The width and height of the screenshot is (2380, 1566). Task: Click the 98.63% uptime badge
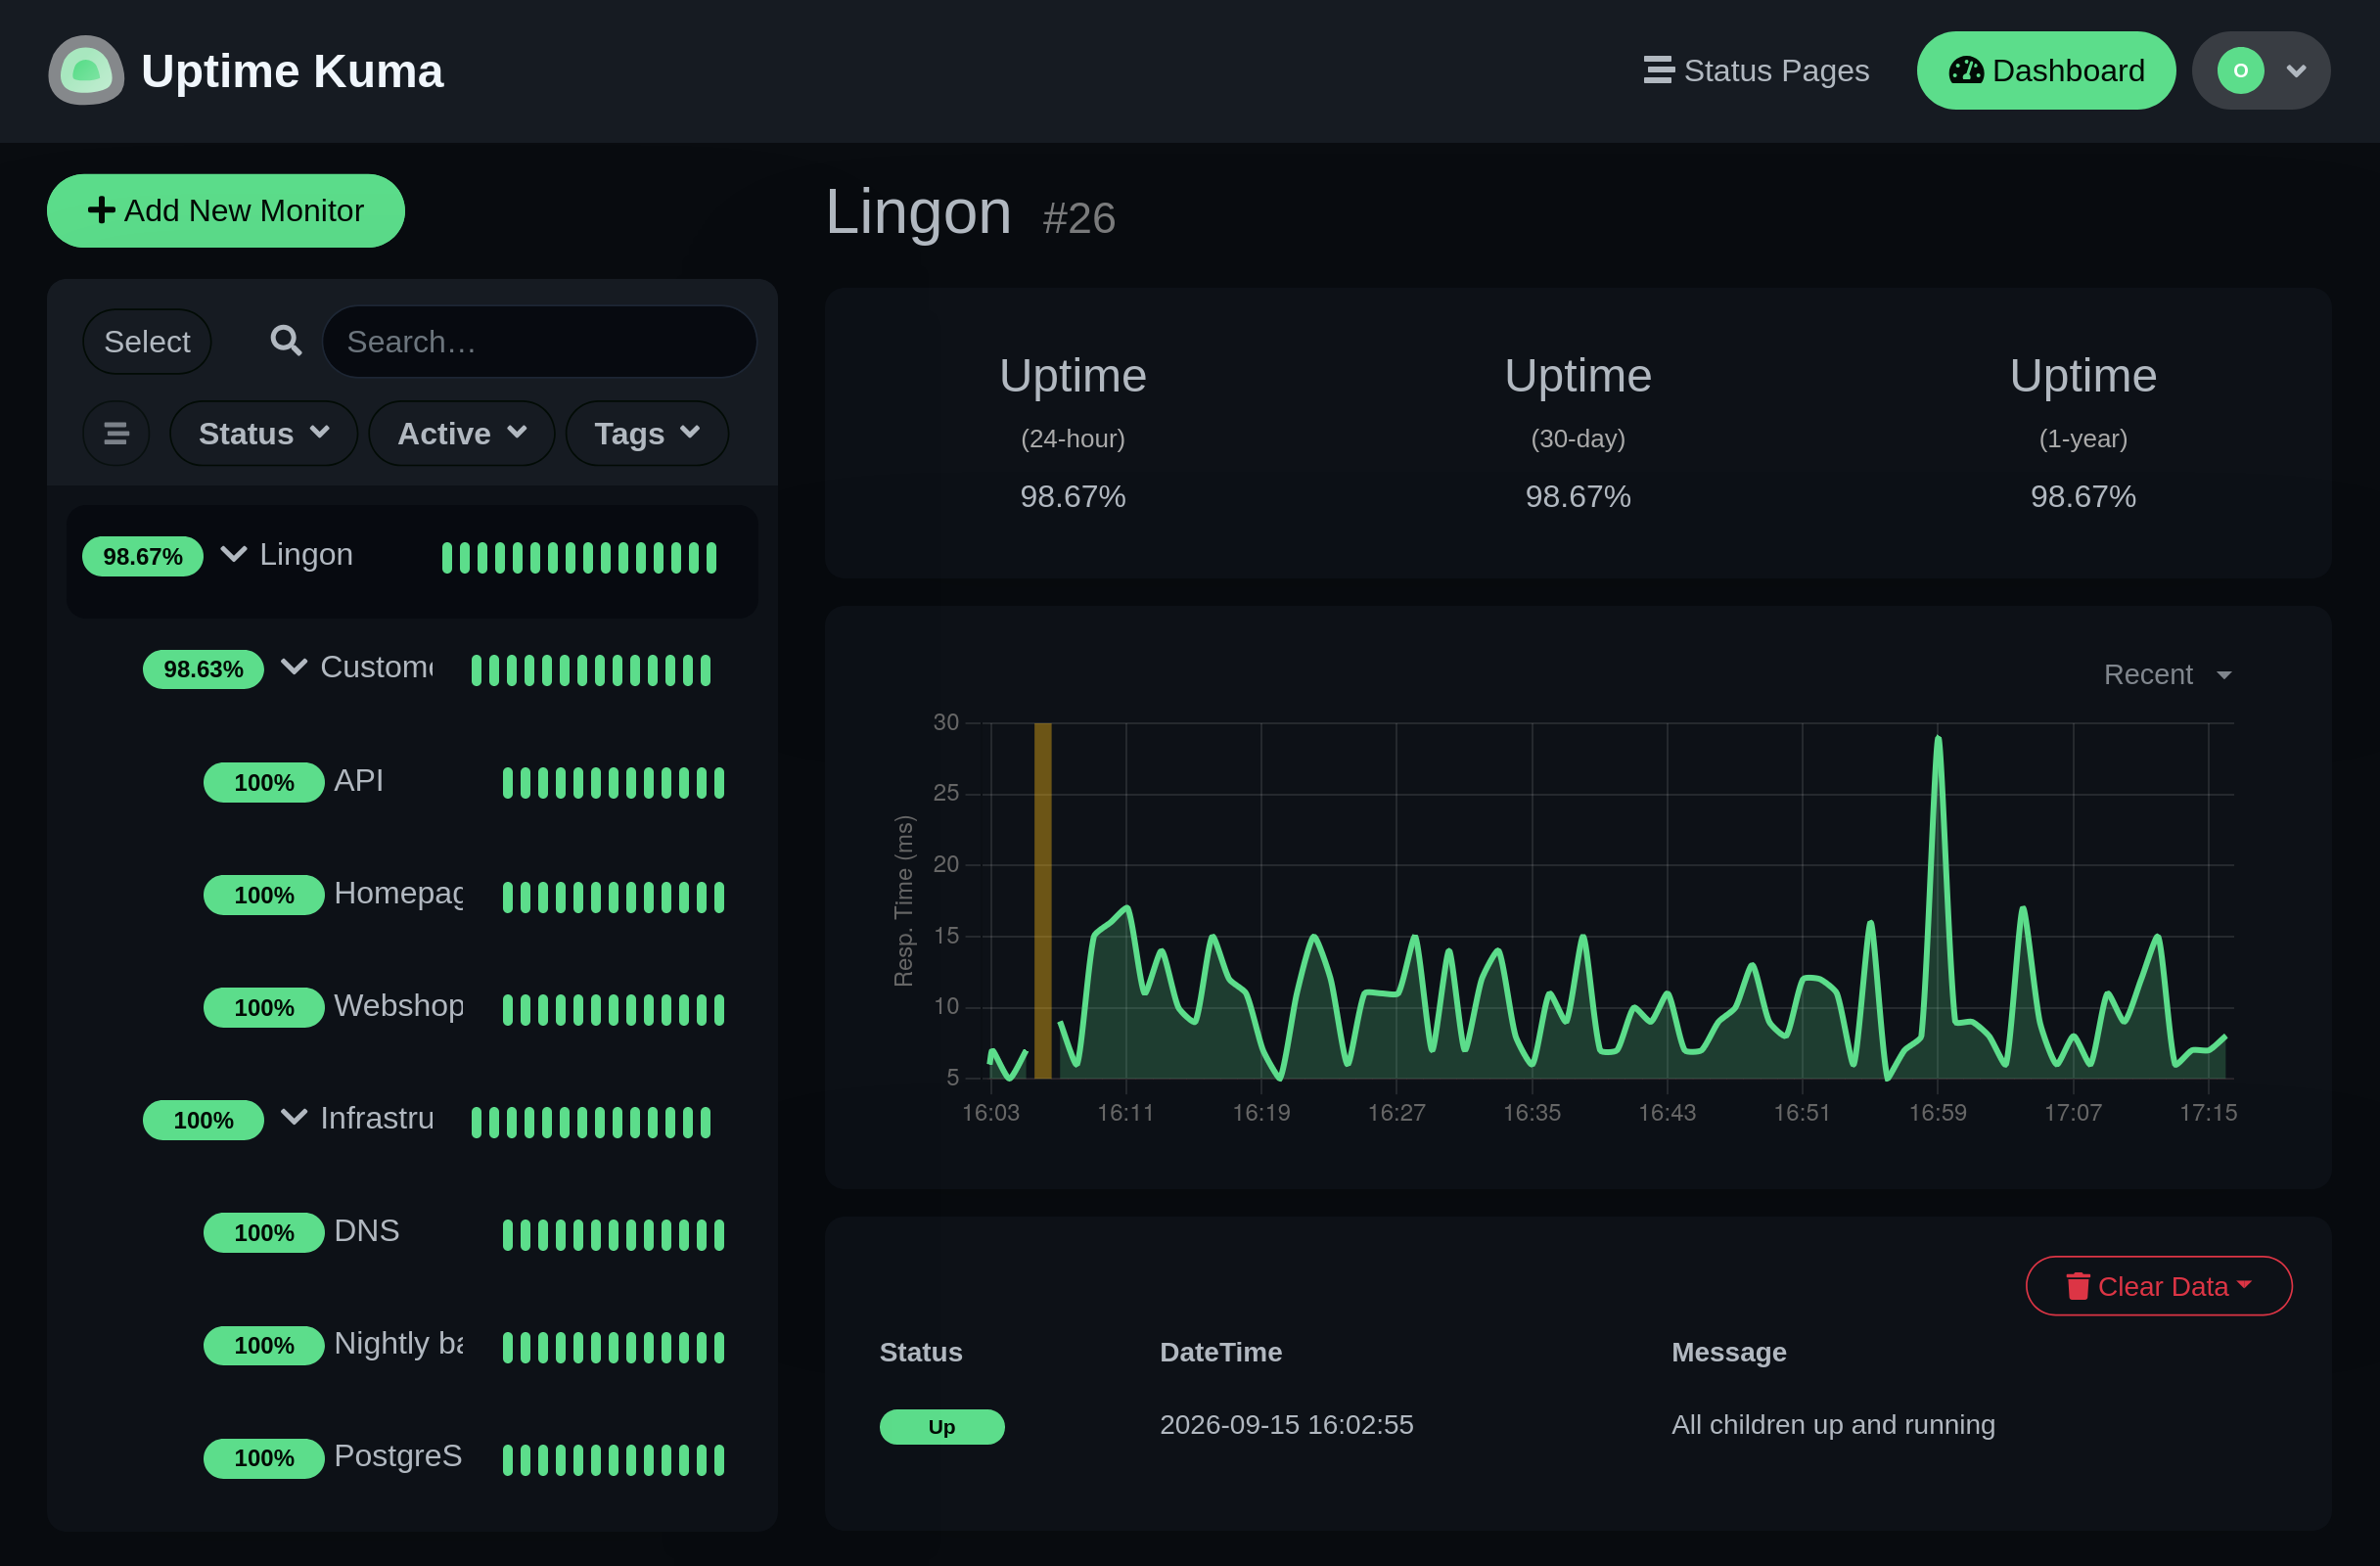tap(203, 669)
